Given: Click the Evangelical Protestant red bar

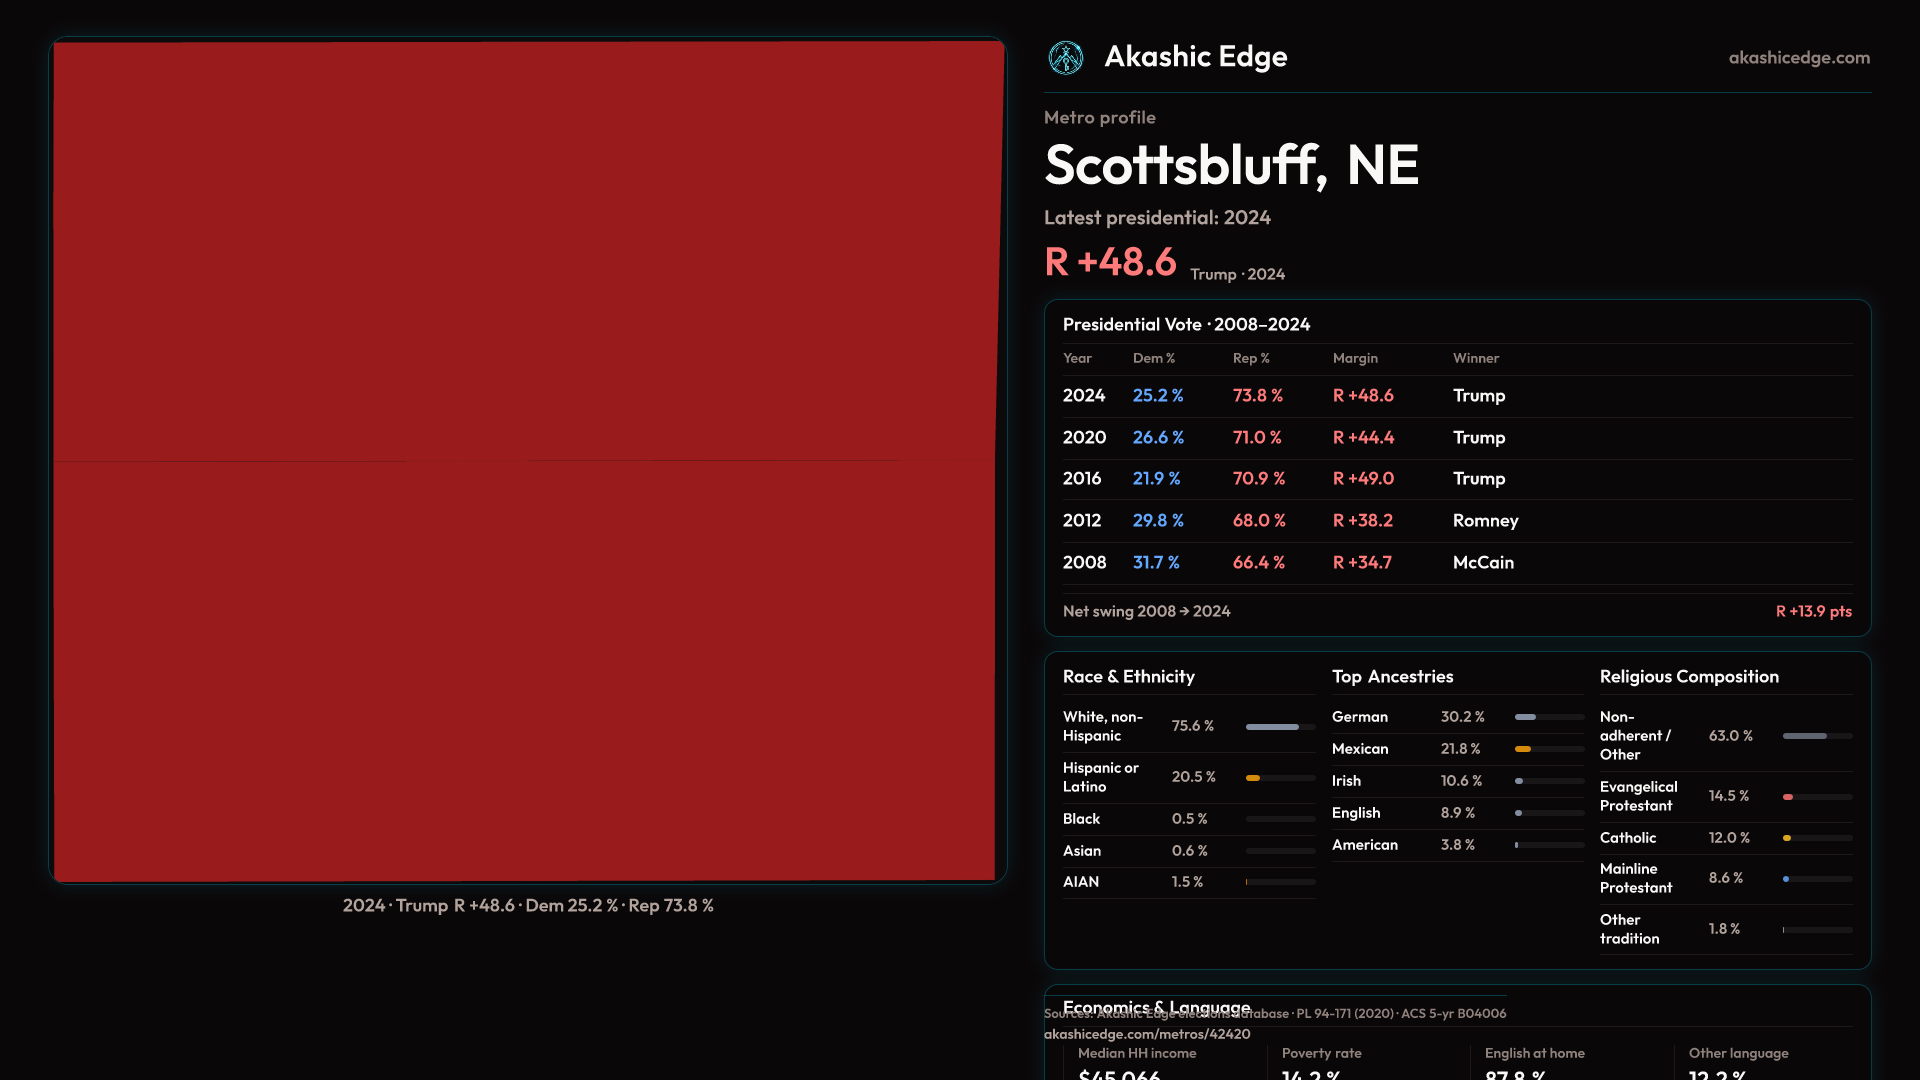Looking at the screenshot, I should [x=1788, y=797].
